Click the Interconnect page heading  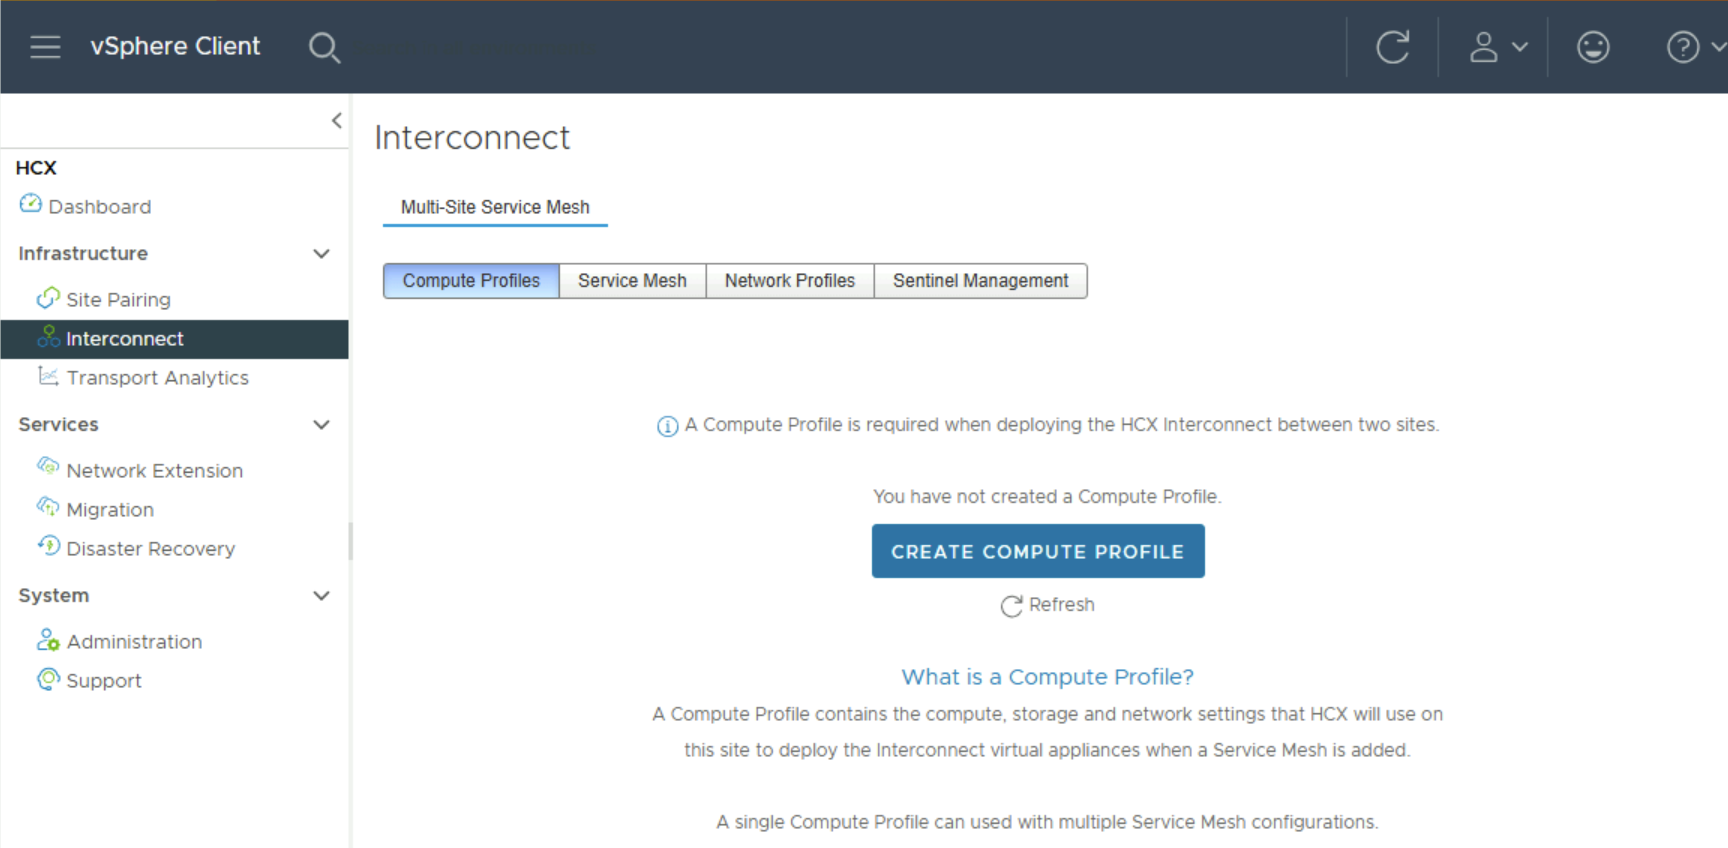point(472,138)
